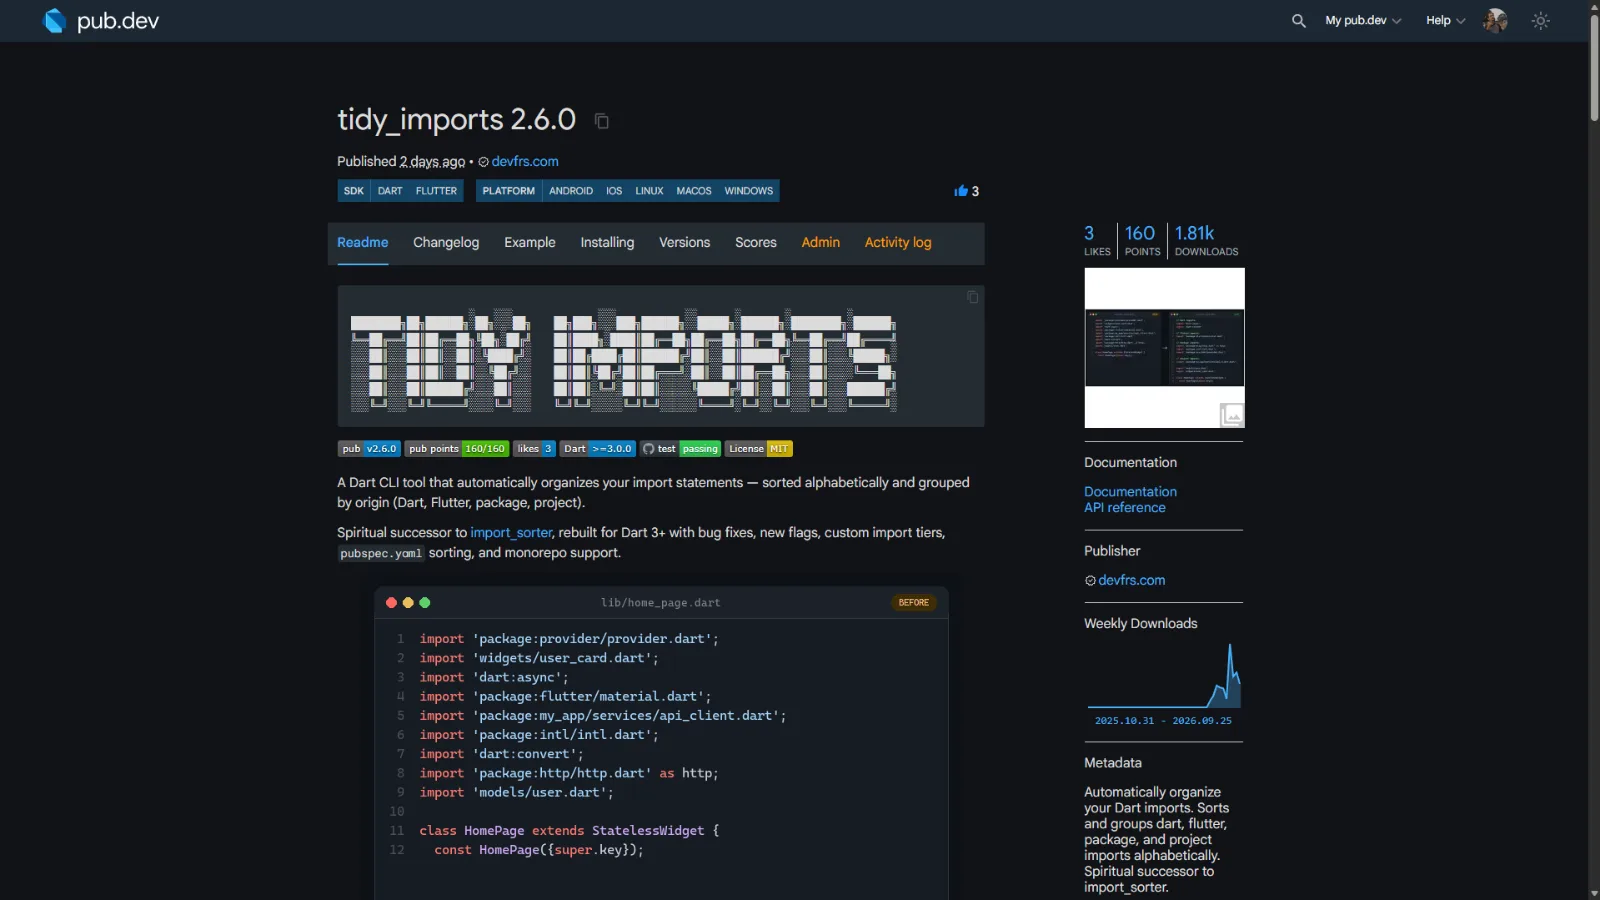Filter by the ANDROID platform tag
This screenshot has height=900, width=1600.
click(571, 191)
